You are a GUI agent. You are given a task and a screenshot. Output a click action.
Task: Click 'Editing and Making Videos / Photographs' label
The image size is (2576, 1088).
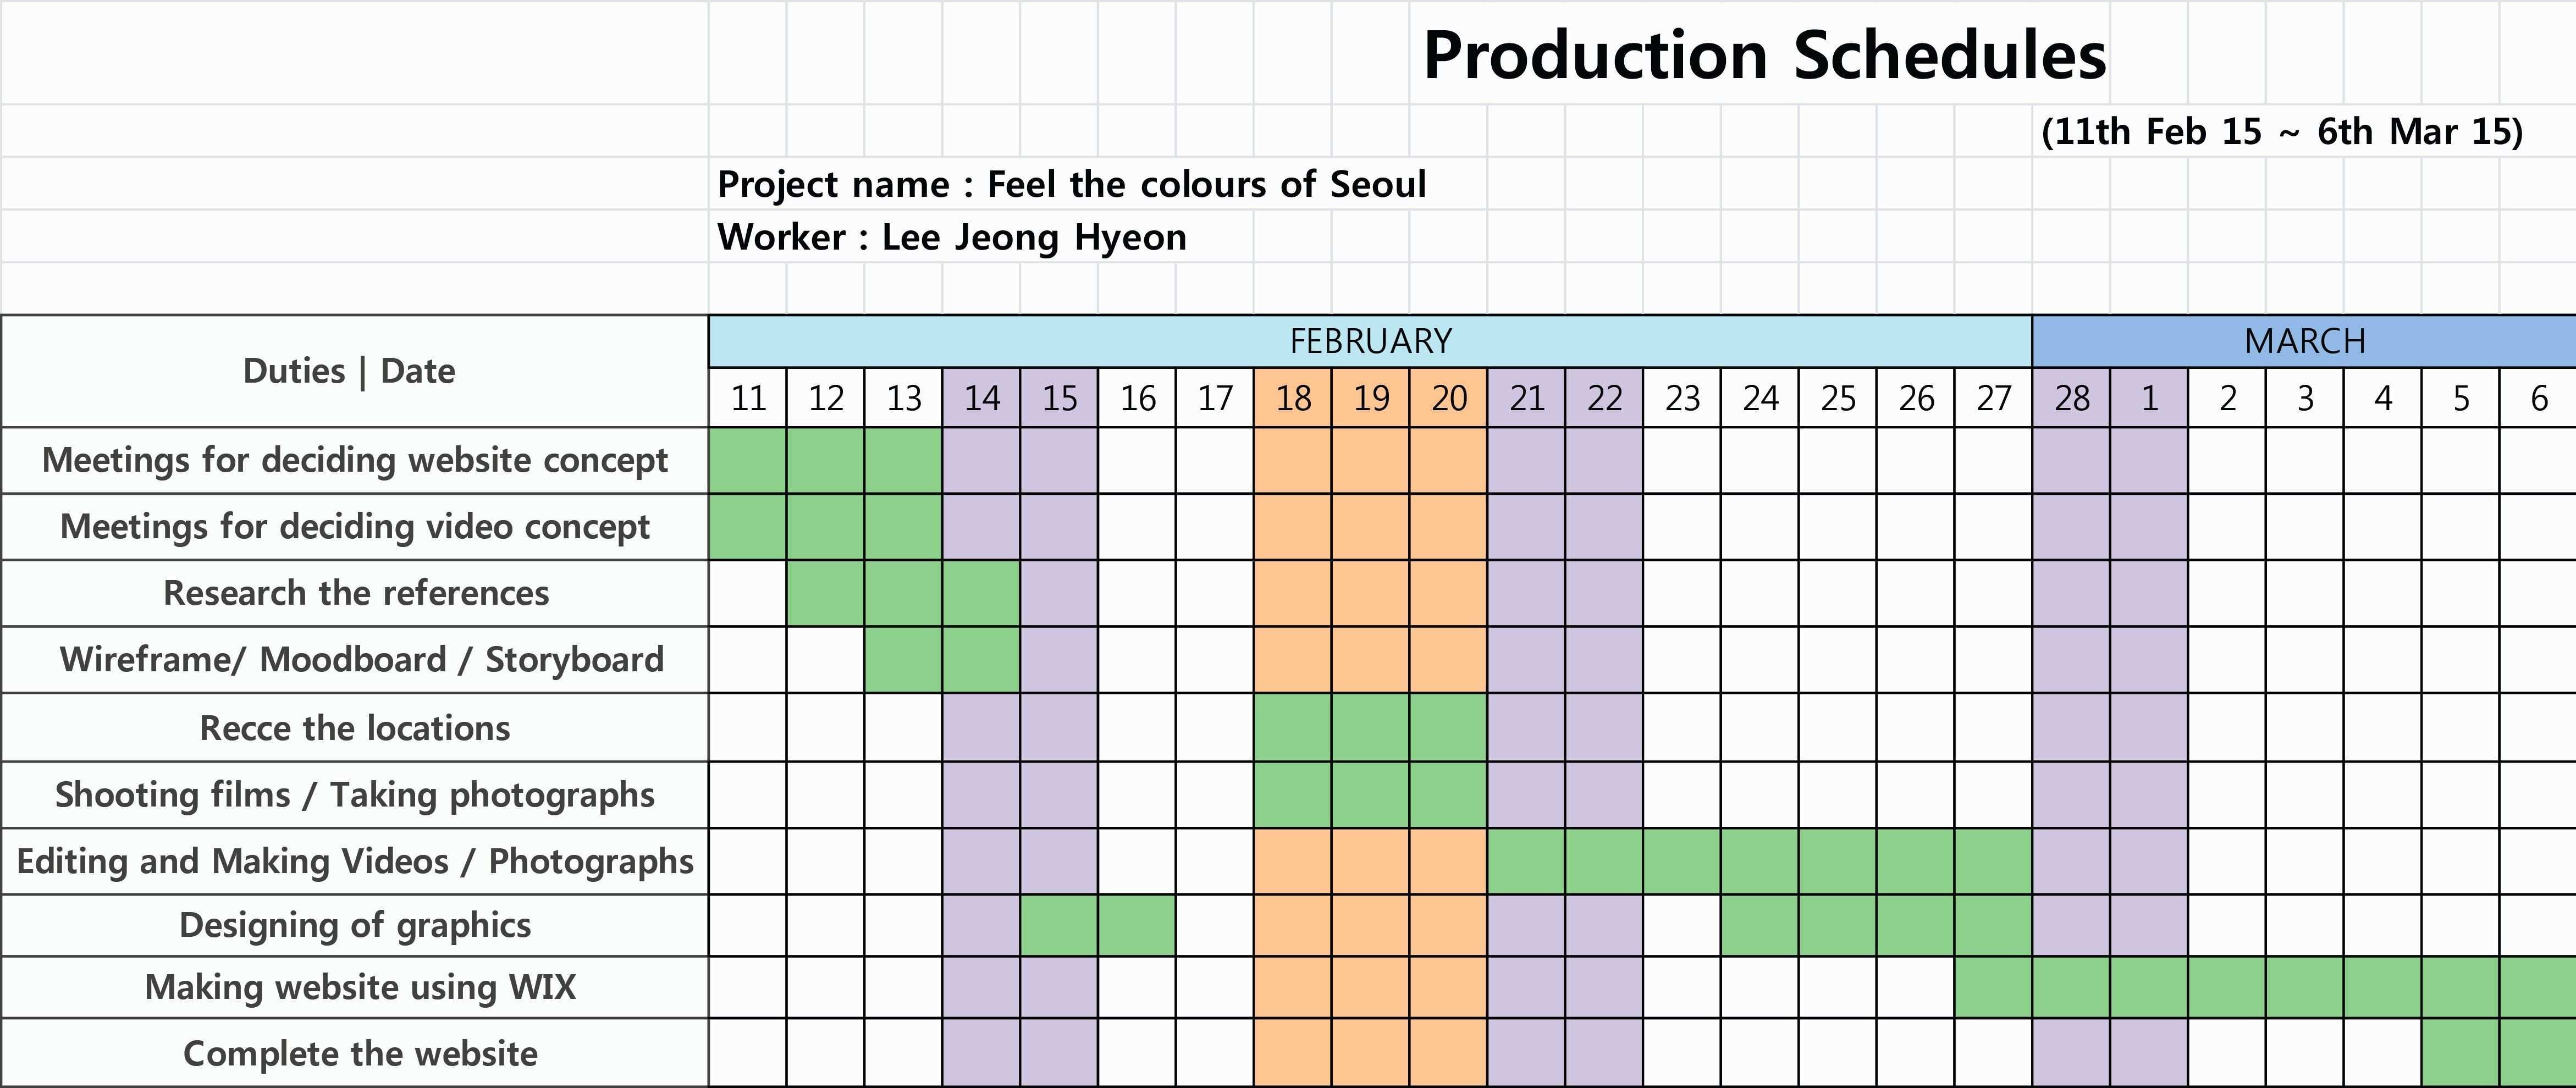(355, 861)
